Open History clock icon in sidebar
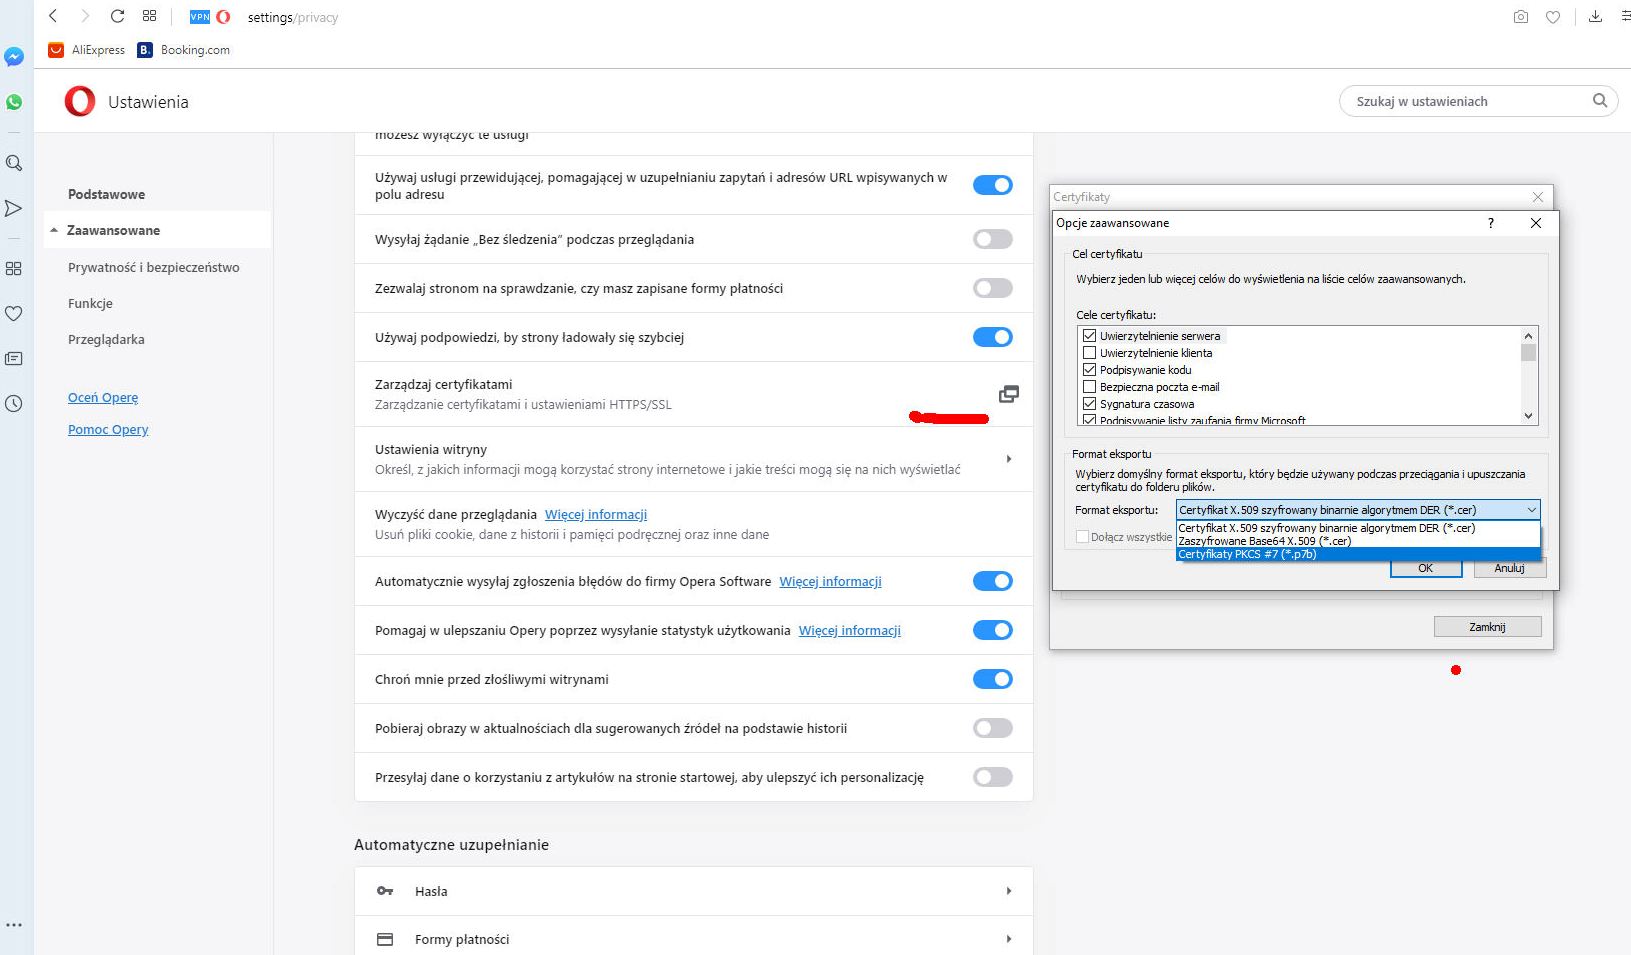The width and height of the screenshot is (1631, 955). click(14, 404)
